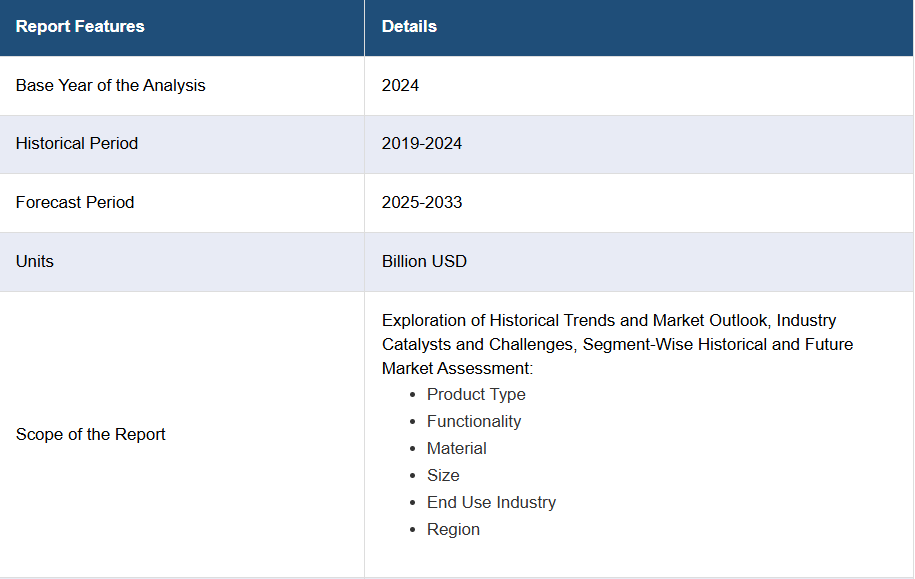
Task: Select the 'Historical Period' row label
Action: [x=77, y=144]
